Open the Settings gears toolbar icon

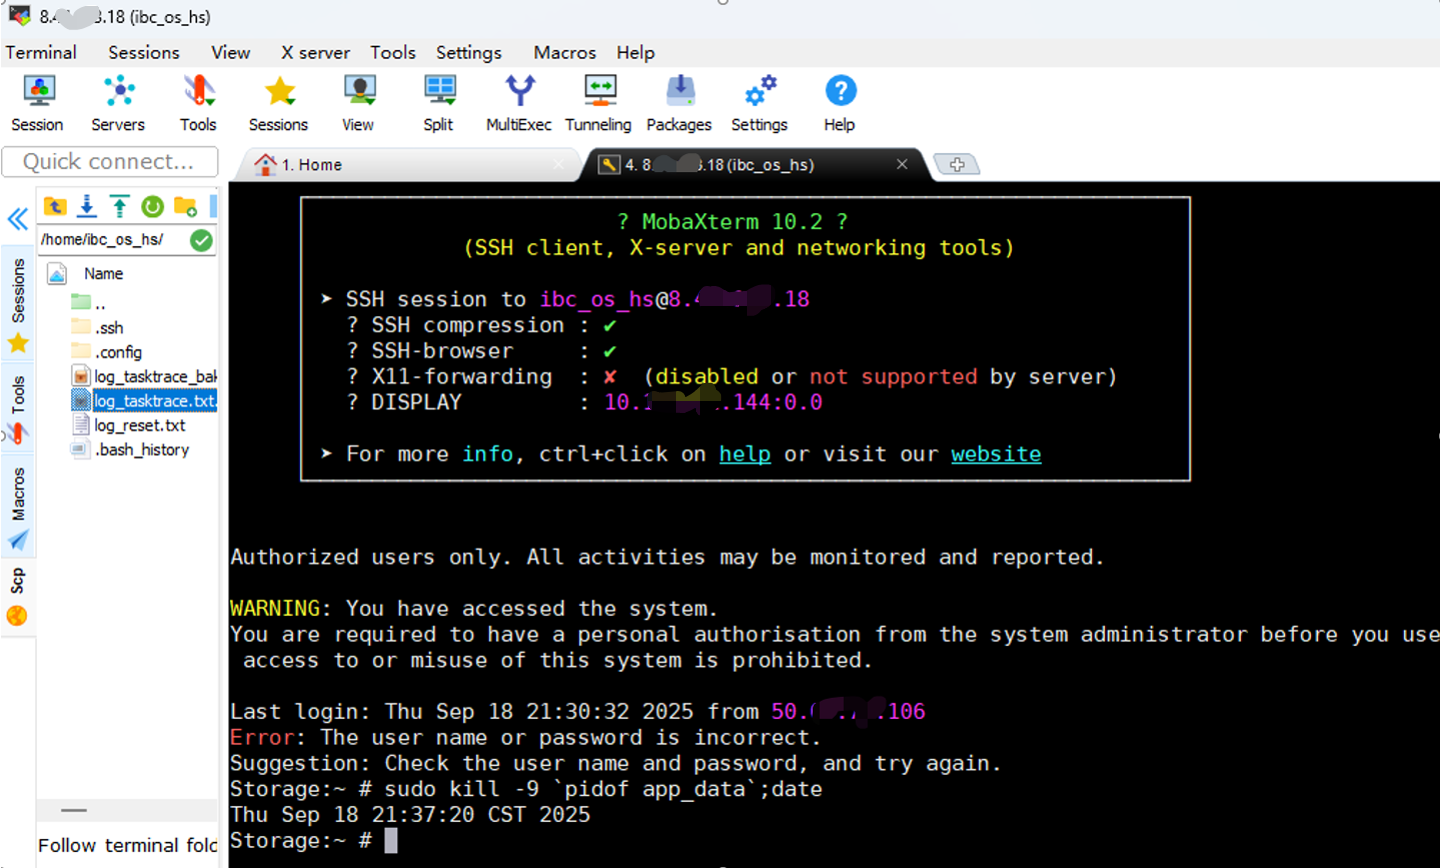[759, 103]
